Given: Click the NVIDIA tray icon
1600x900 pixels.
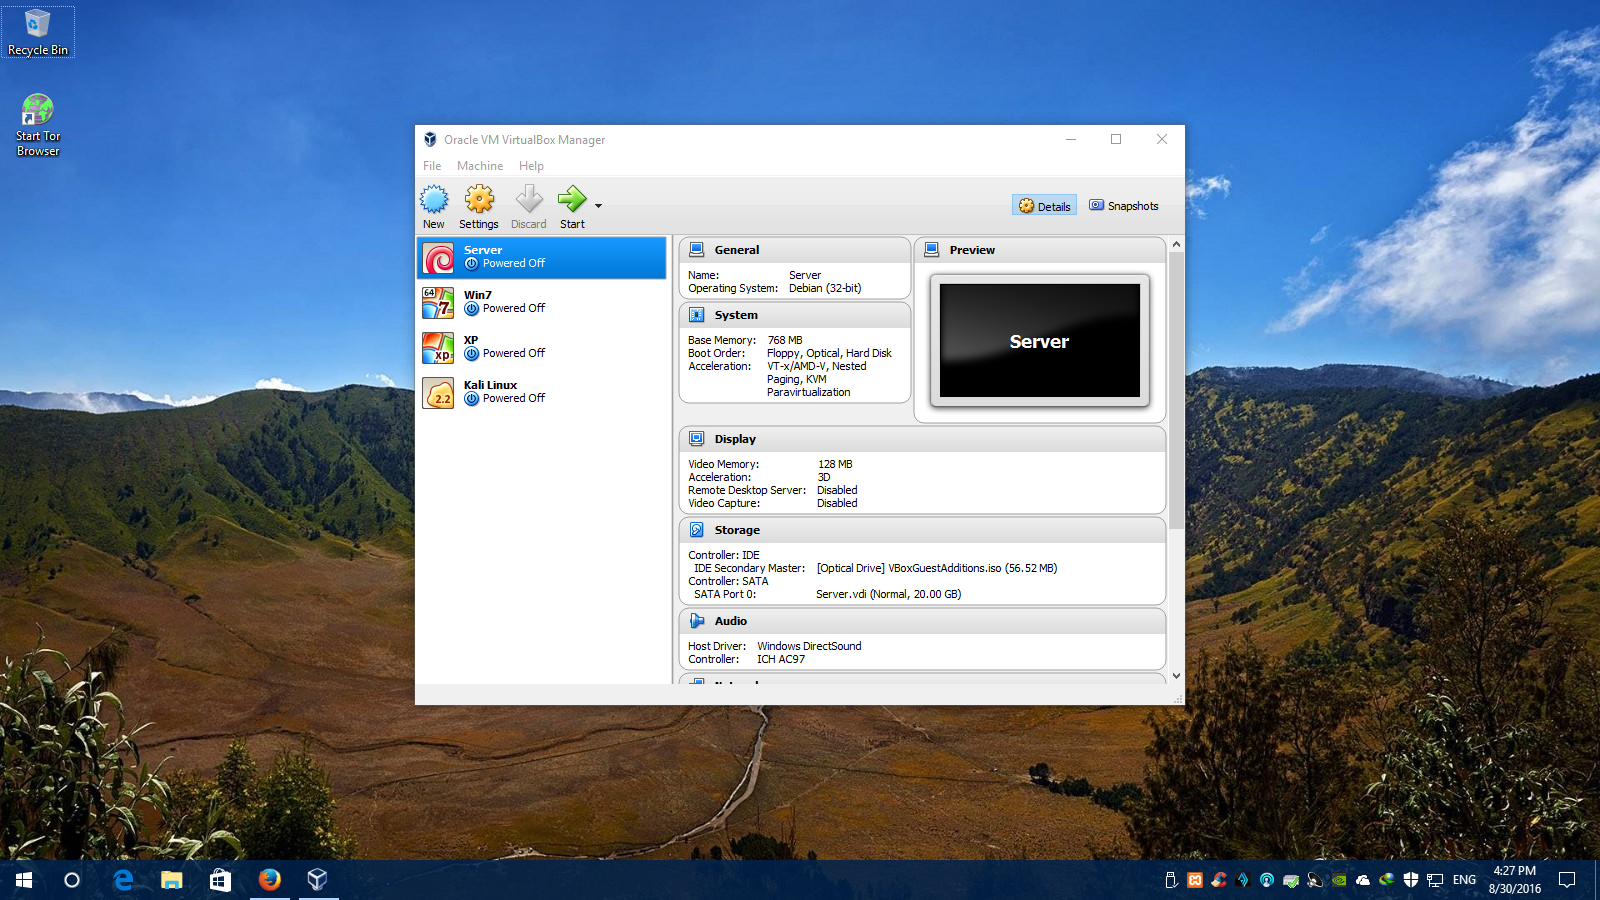Looking at the screenshot, I should [1339, 880].
